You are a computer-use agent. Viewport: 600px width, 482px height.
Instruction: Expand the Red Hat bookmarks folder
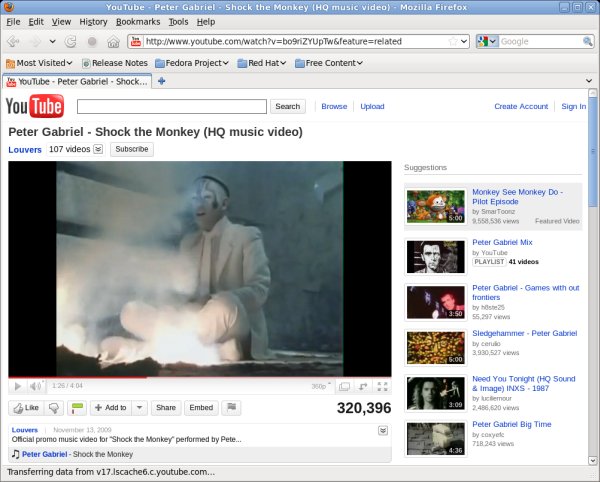tap(262, 63)
